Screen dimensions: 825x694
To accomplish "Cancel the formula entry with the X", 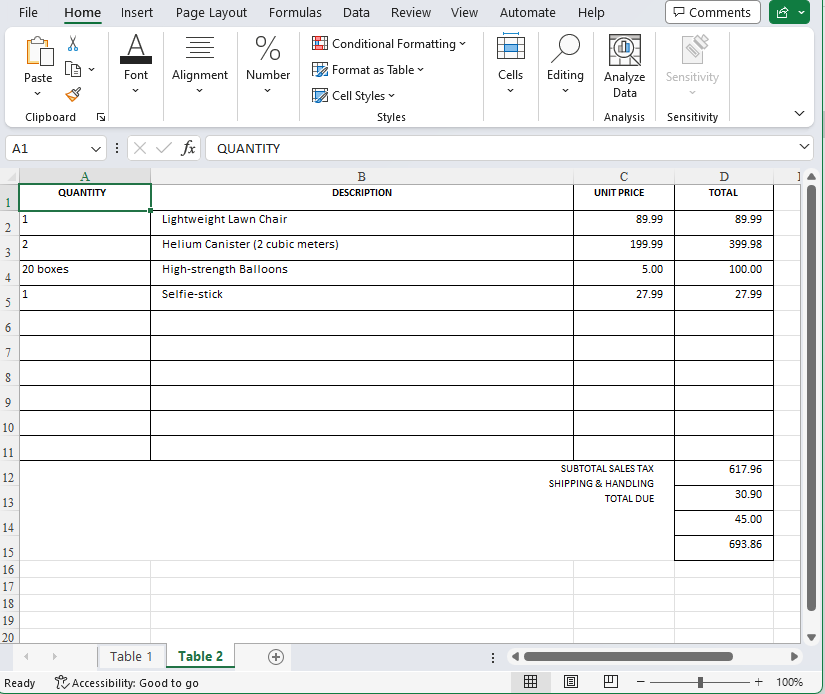I will click(138, 147).
